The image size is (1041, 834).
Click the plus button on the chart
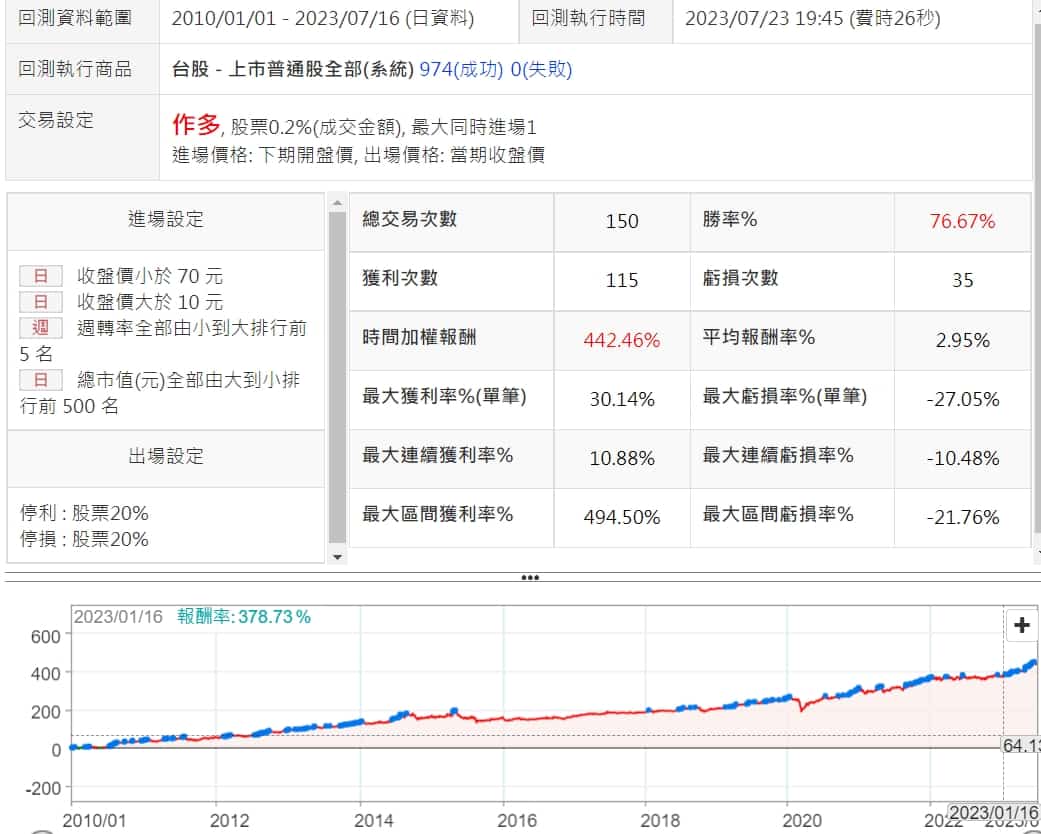click(x=1021, y=626)
